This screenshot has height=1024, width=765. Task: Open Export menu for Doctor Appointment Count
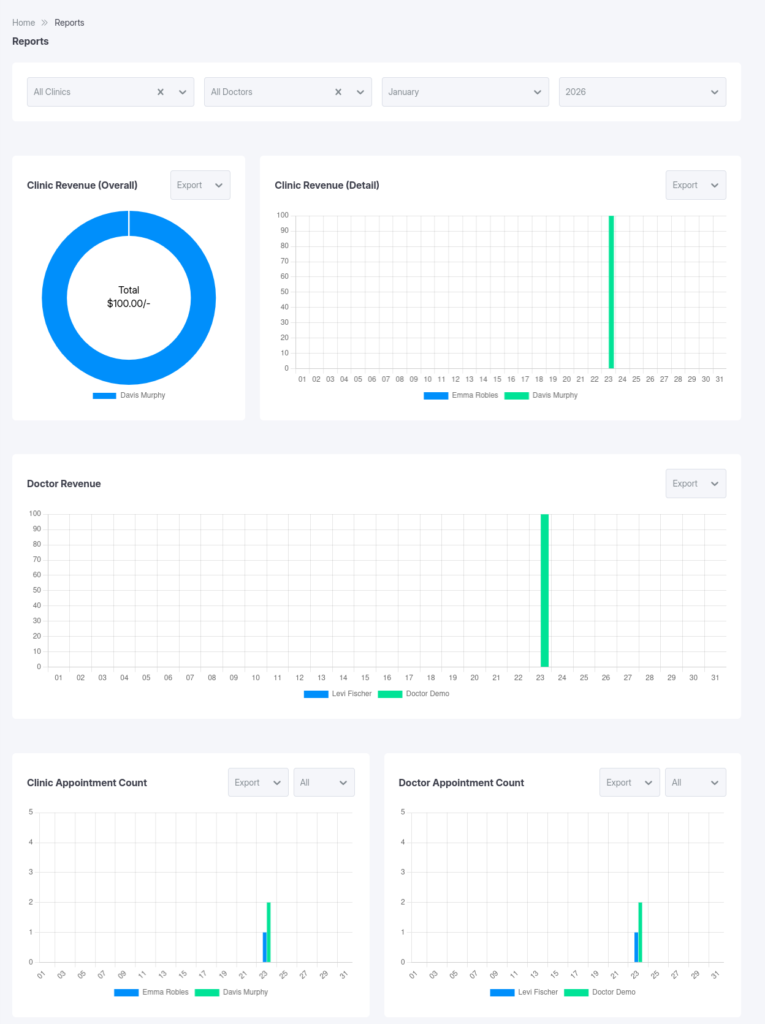point(629,783)
